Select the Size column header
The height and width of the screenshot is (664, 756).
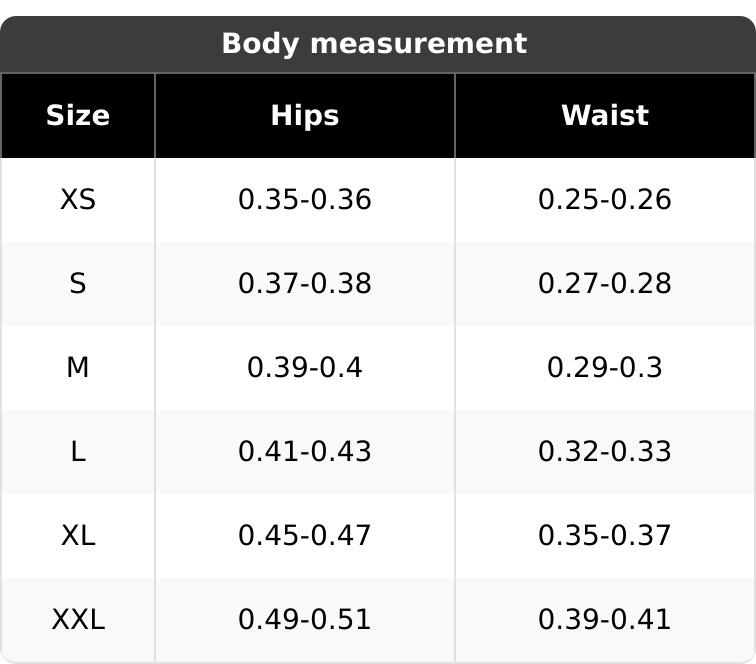click(78, 116)
